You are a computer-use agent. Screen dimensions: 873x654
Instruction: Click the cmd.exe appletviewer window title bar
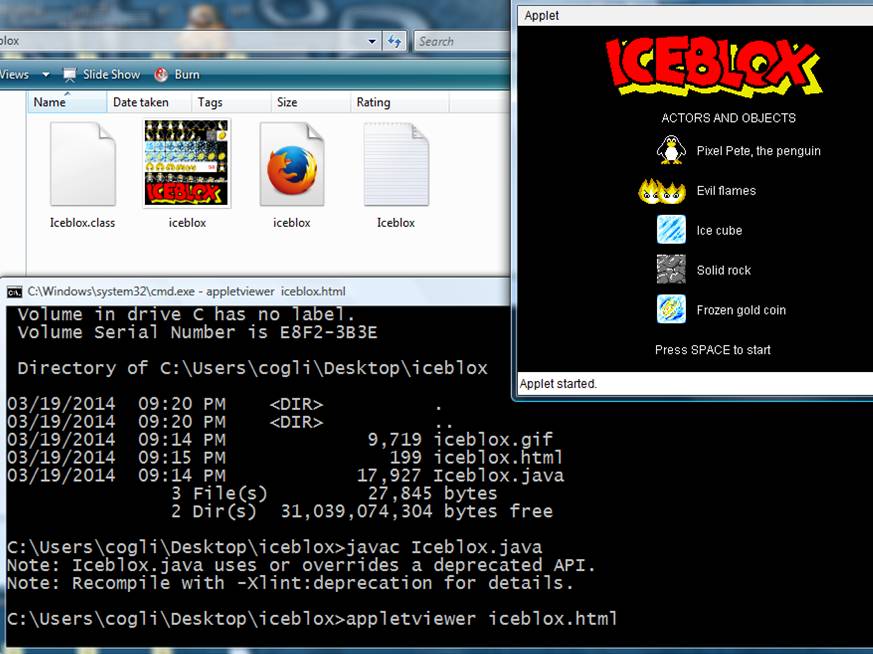tap(256, 291)
